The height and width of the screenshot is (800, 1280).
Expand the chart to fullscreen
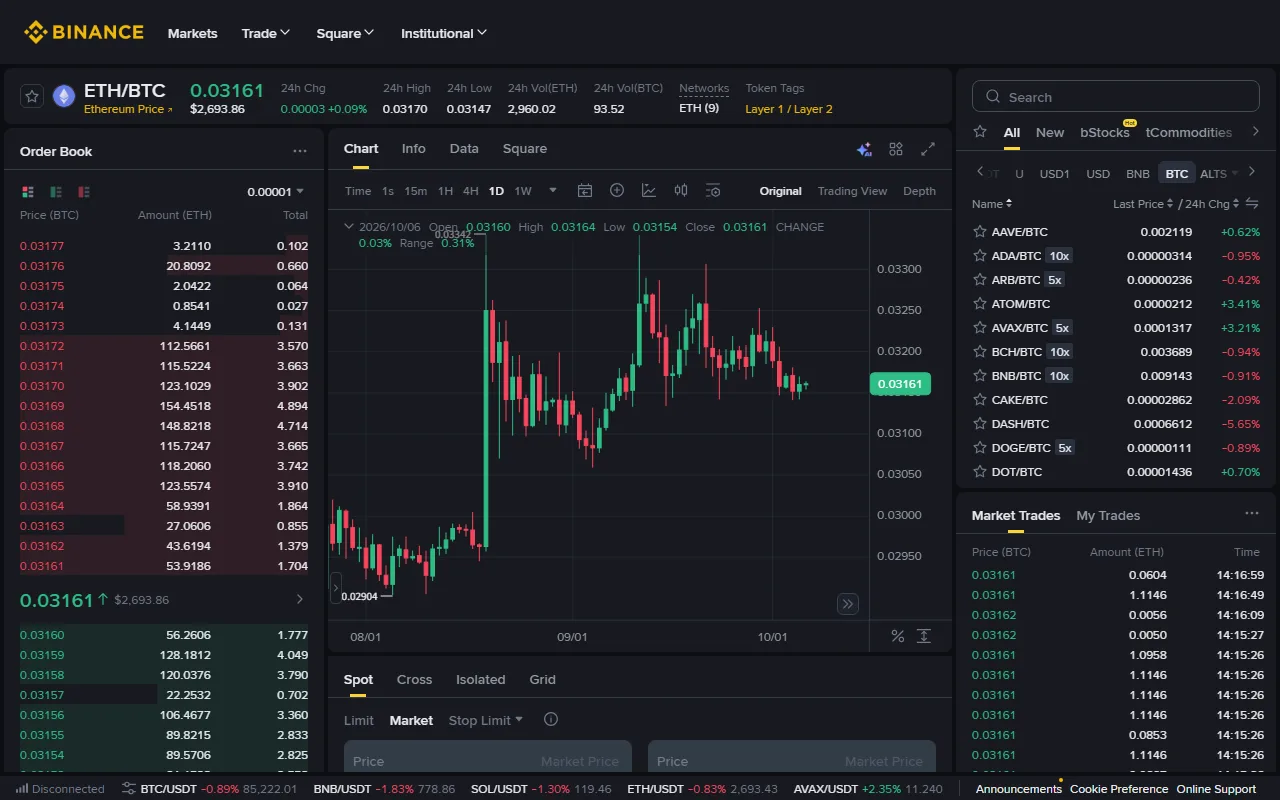point(928,149)
